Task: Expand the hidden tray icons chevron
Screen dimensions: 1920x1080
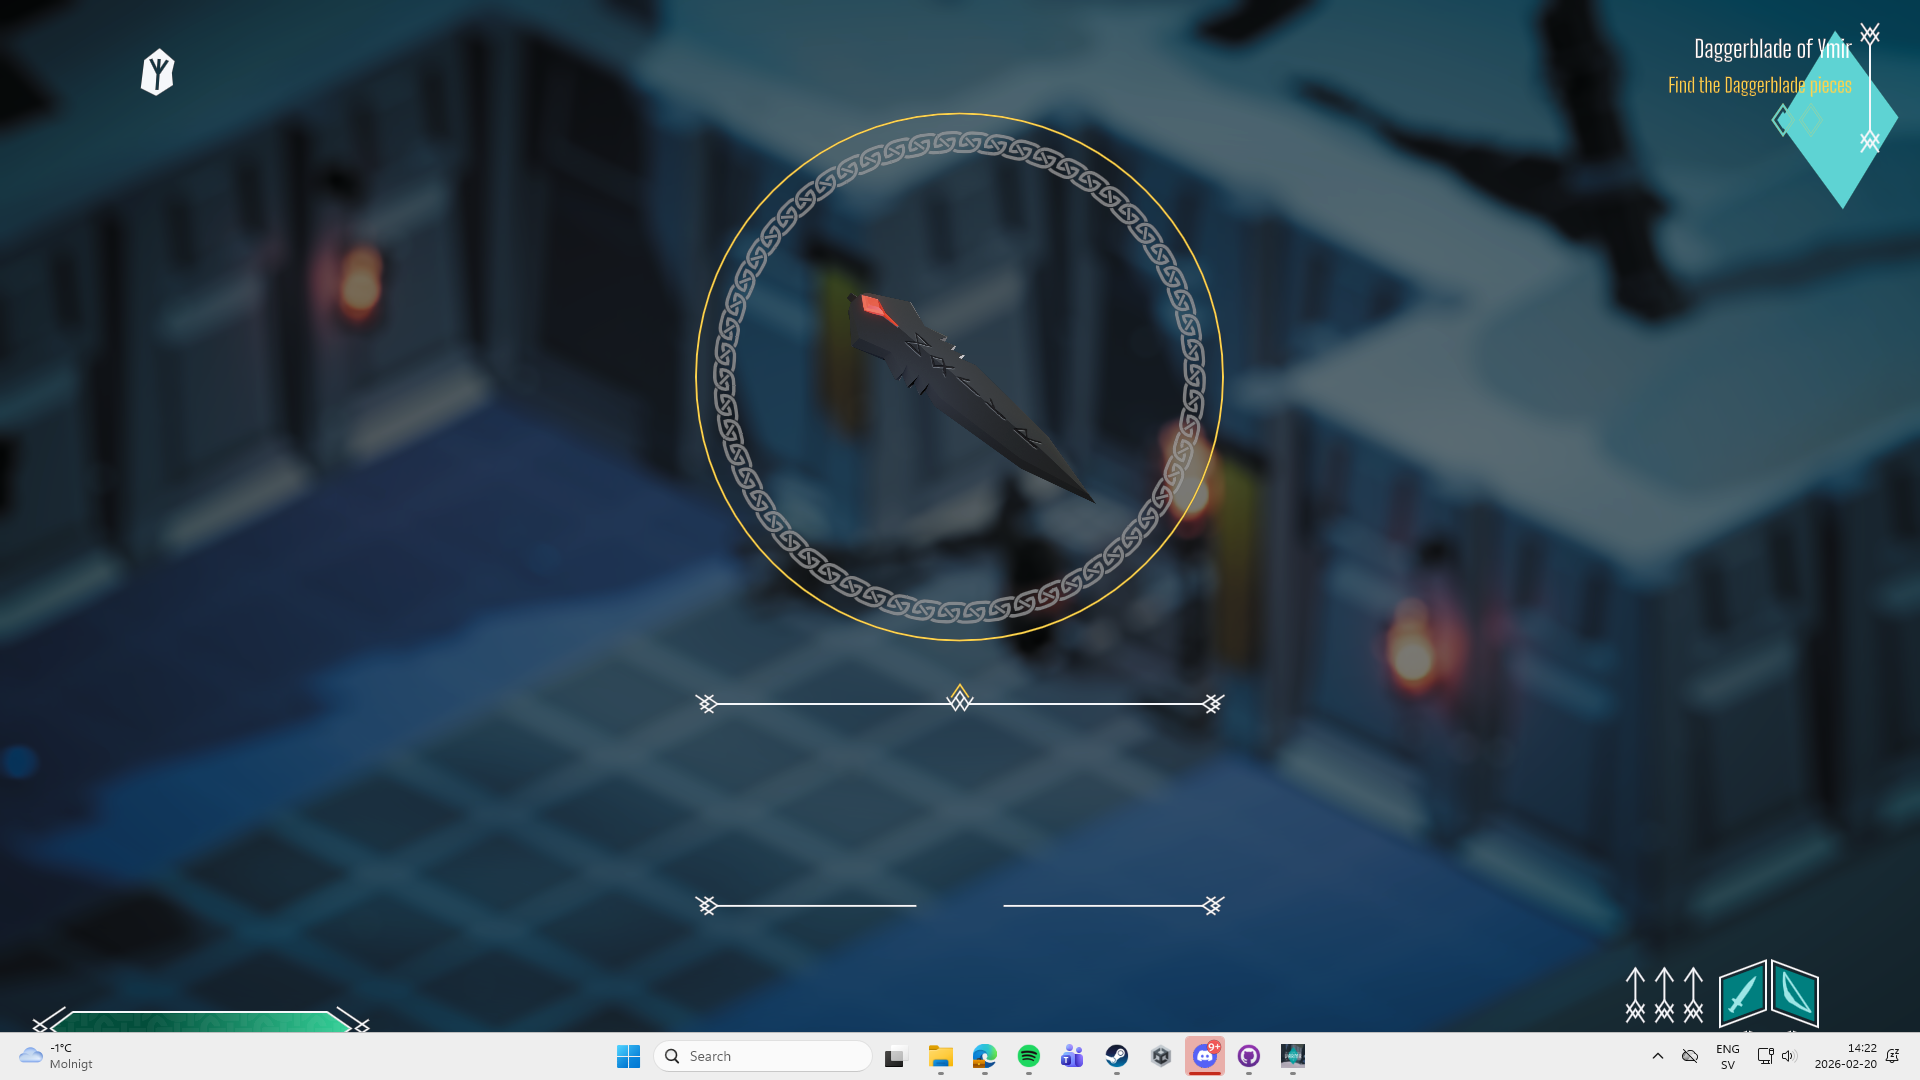Action: point(1657,1056)
